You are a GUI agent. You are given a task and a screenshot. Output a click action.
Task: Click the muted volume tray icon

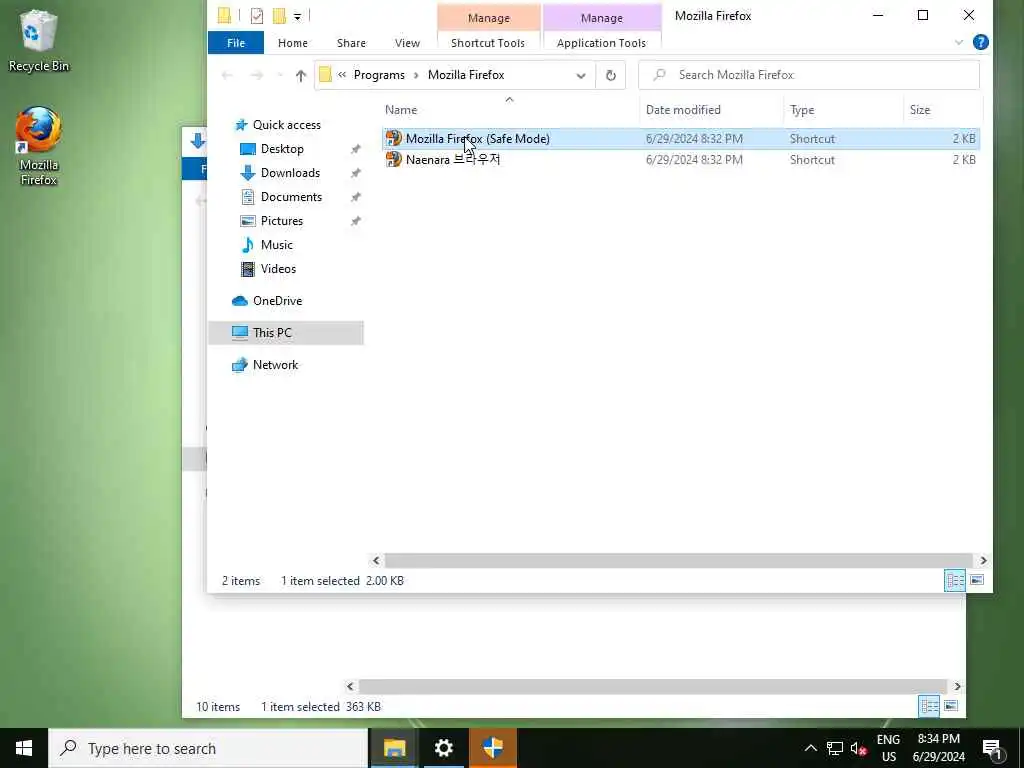(858, 748)
